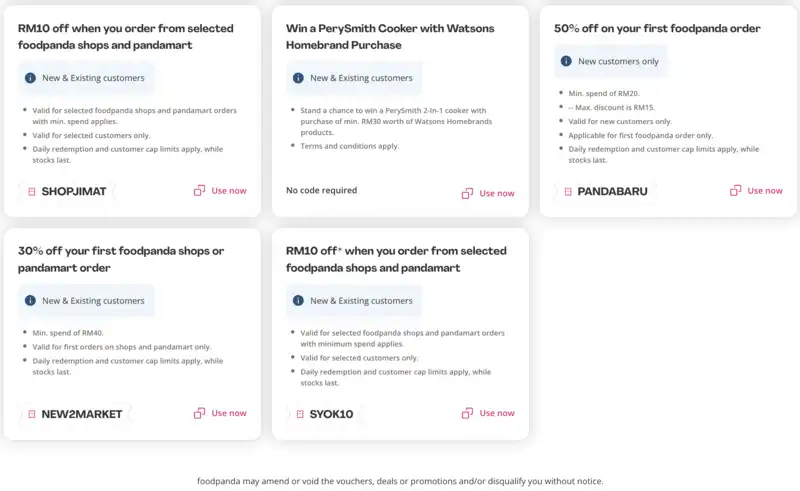Open the 50% off first foodpanda order title

coord(657,28)
